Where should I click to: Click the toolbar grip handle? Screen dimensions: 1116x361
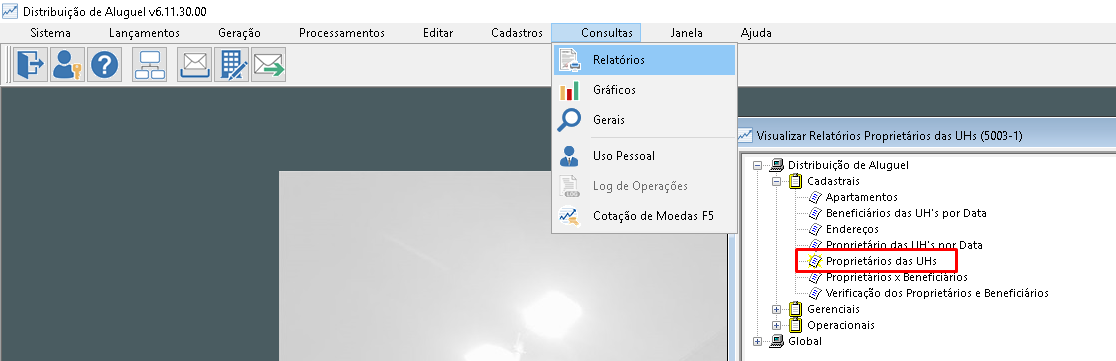(x=8, y=65)
